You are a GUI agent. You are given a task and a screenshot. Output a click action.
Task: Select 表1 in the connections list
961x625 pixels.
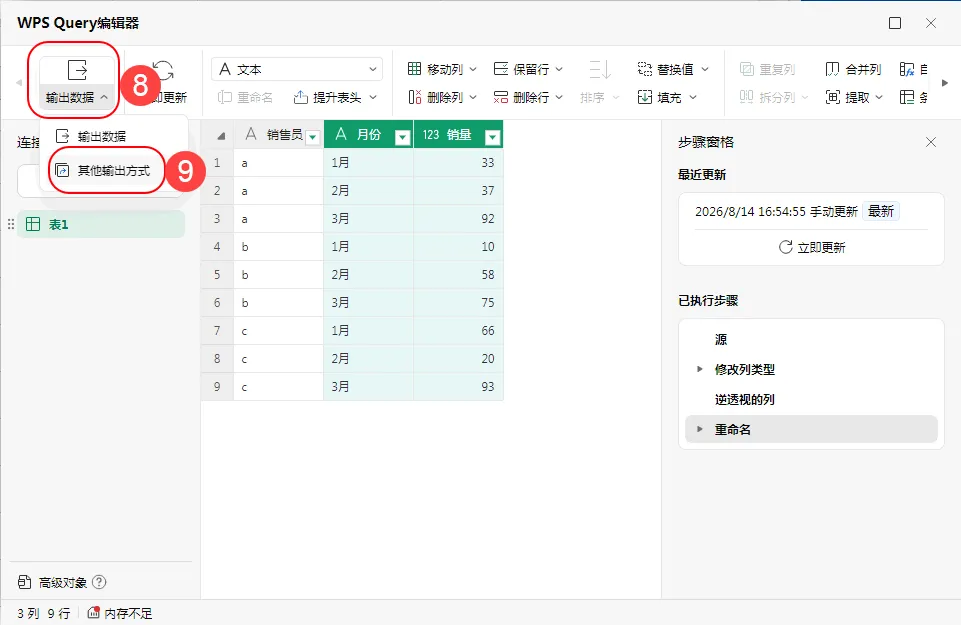(x=101, y=224)
